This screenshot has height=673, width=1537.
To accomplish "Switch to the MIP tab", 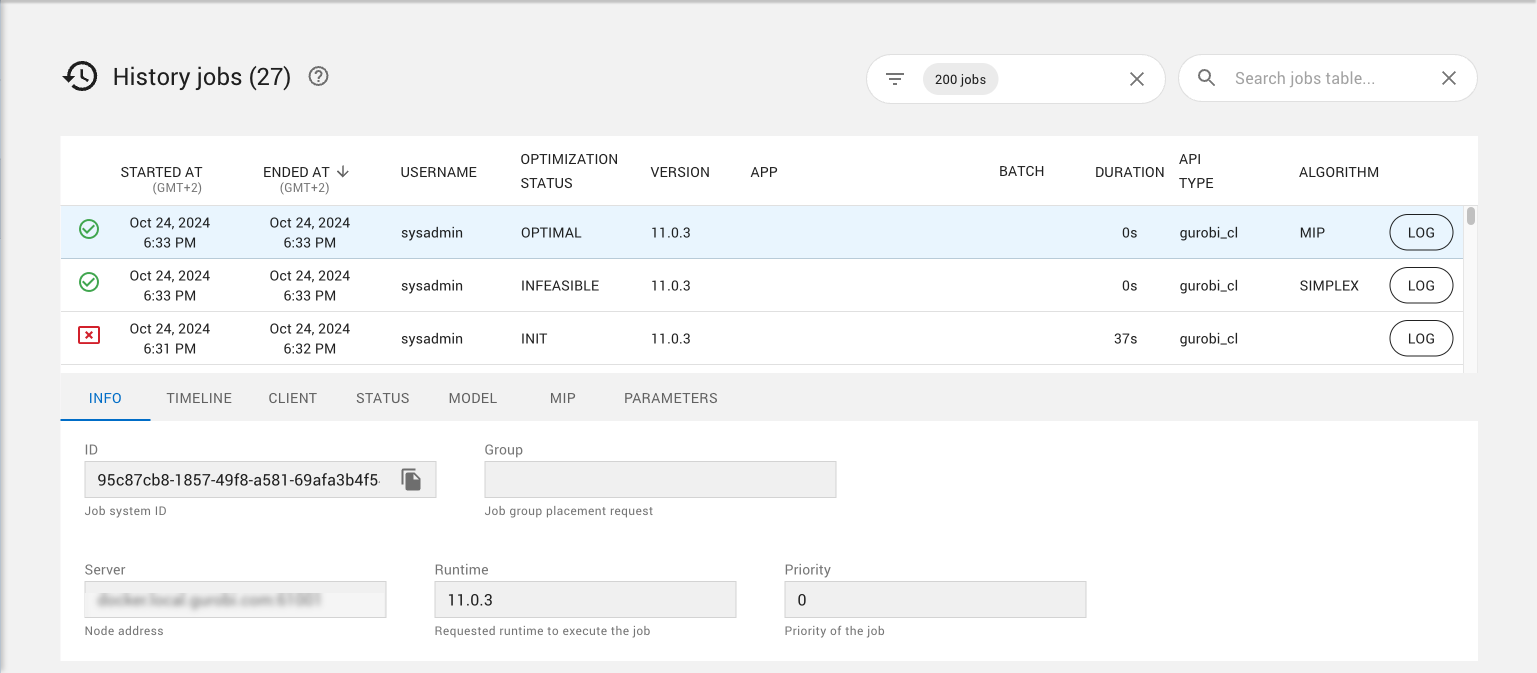I will pyautogui.click(x=562, y=398).
